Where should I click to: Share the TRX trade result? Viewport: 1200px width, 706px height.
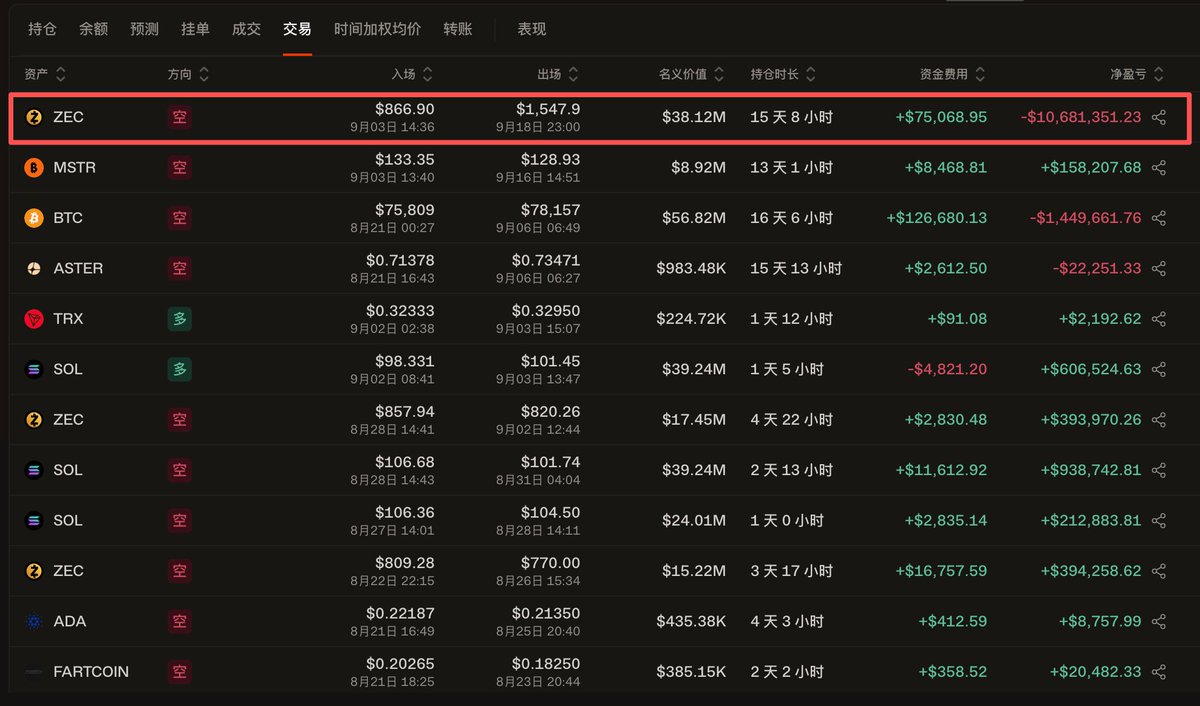click(x=1159, y=319)
